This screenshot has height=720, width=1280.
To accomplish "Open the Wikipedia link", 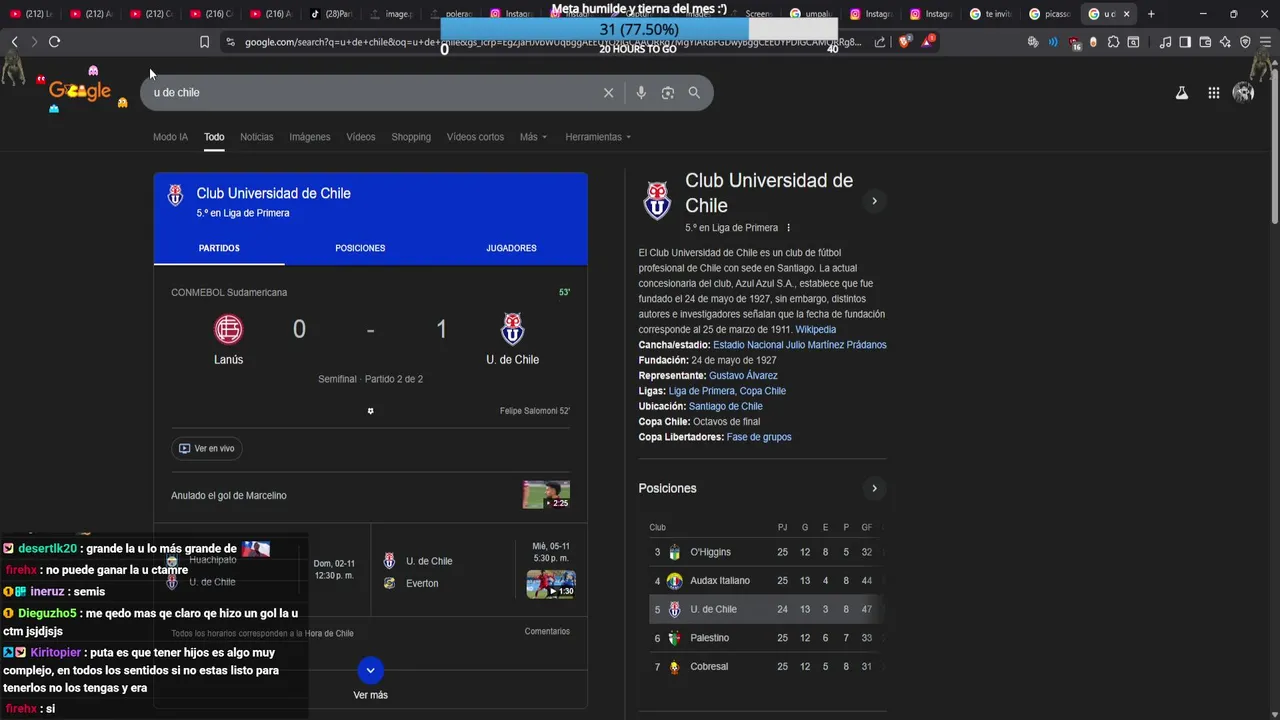I will [x=816, y=330].
